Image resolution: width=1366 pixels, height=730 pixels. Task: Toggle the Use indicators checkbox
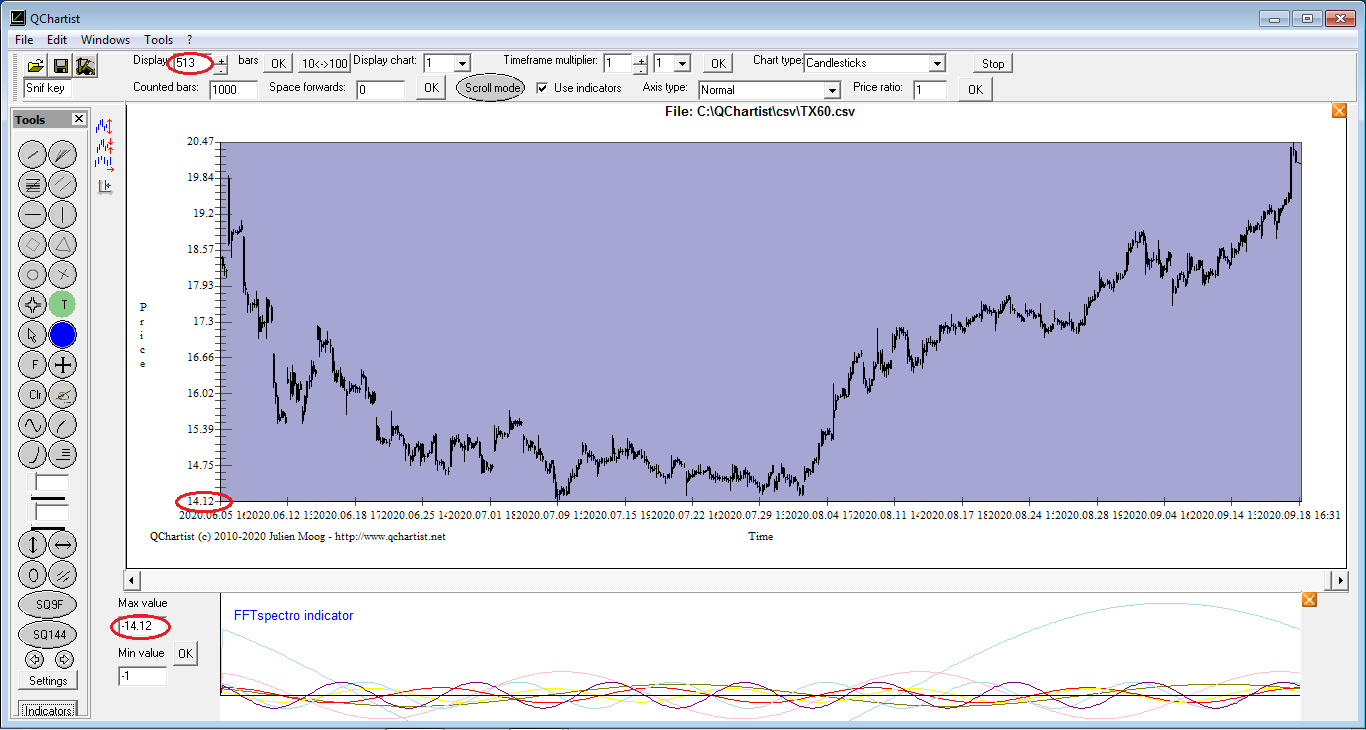pyautogui.click(x=542, y=88)
